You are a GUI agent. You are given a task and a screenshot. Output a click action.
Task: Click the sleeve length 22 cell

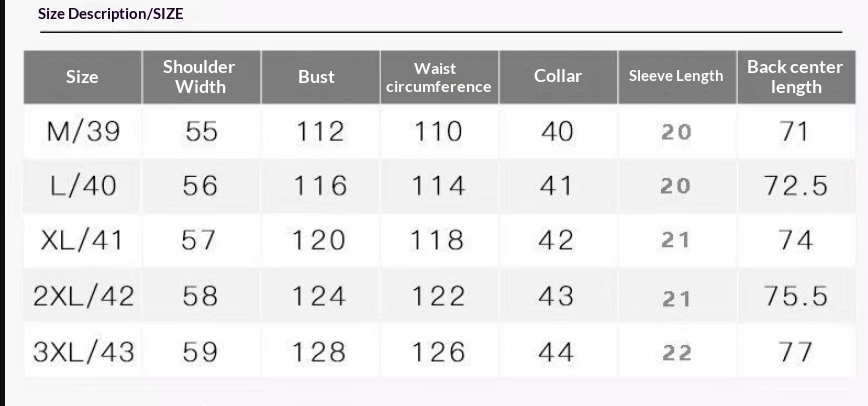click(x=676, y=352)
